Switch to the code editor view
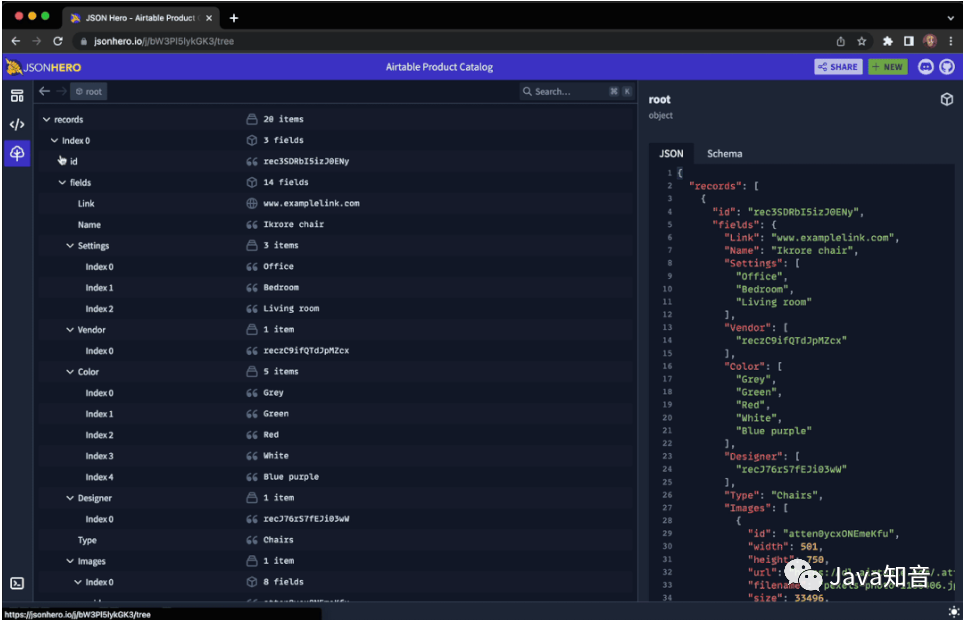963x620 pixels. [17, 125]
